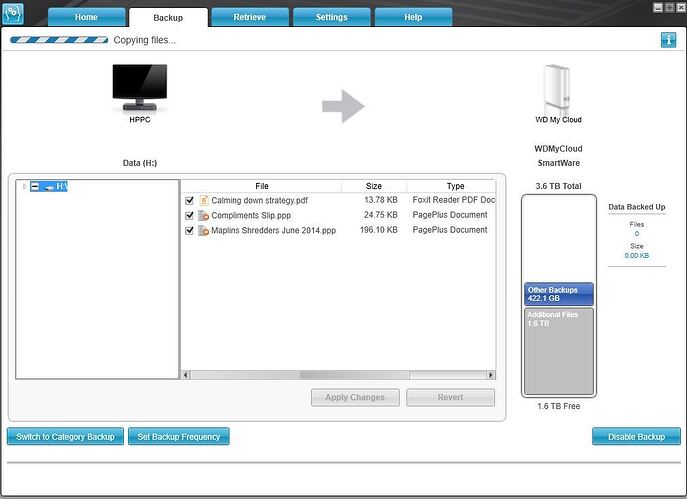Click the file list scroll right arrow

(491, 375)
